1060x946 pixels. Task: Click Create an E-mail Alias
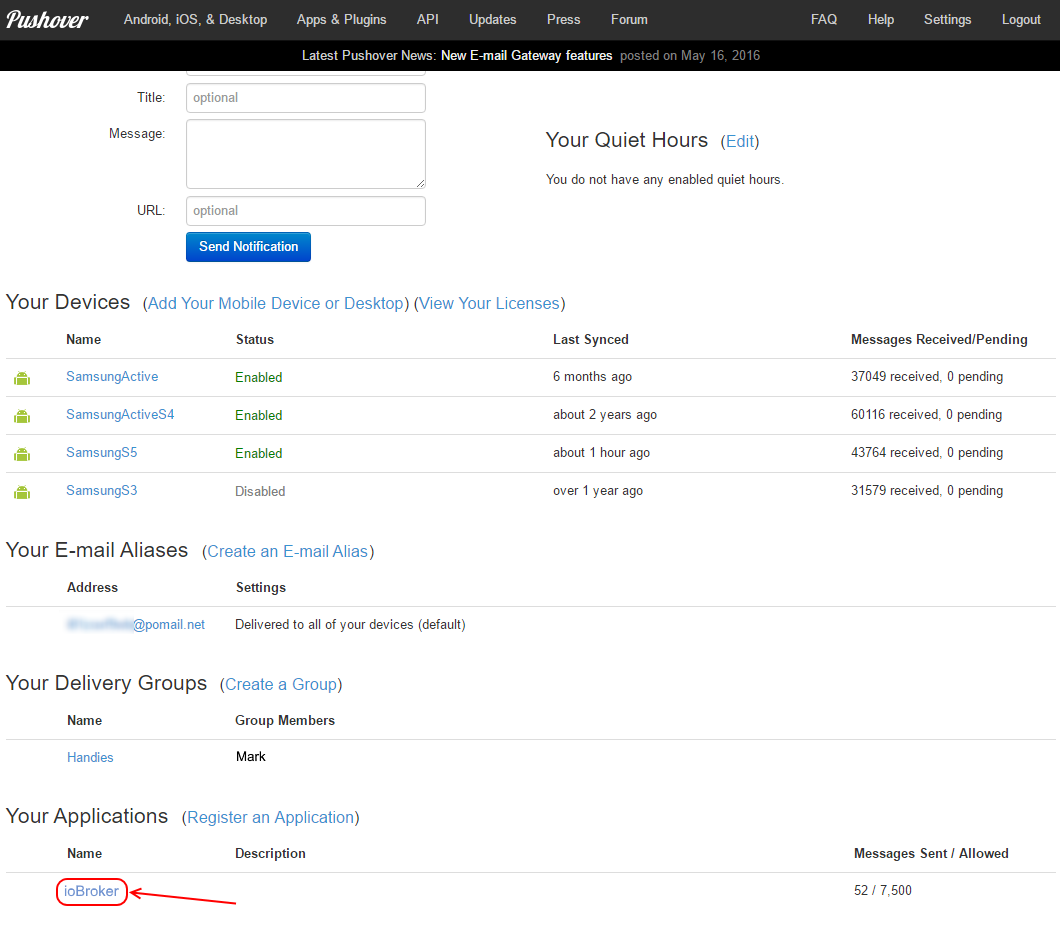point(287,552)
